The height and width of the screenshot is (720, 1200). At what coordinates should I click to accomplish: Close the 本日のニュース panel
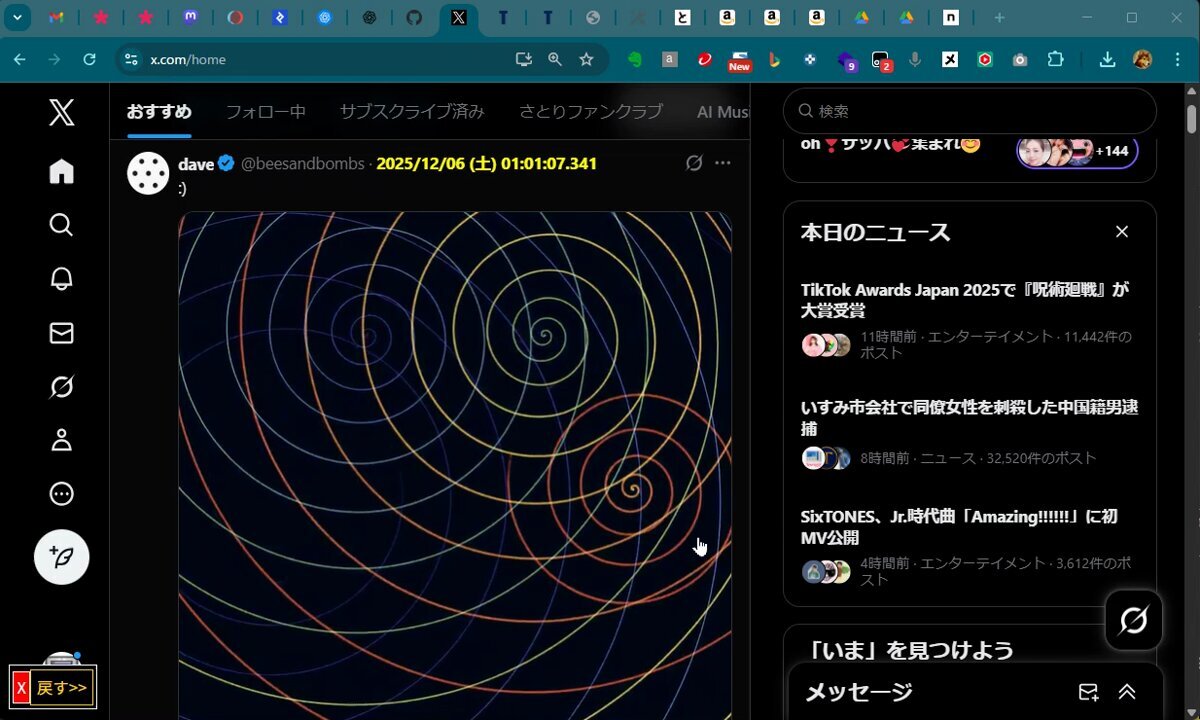coord(1122,232)
